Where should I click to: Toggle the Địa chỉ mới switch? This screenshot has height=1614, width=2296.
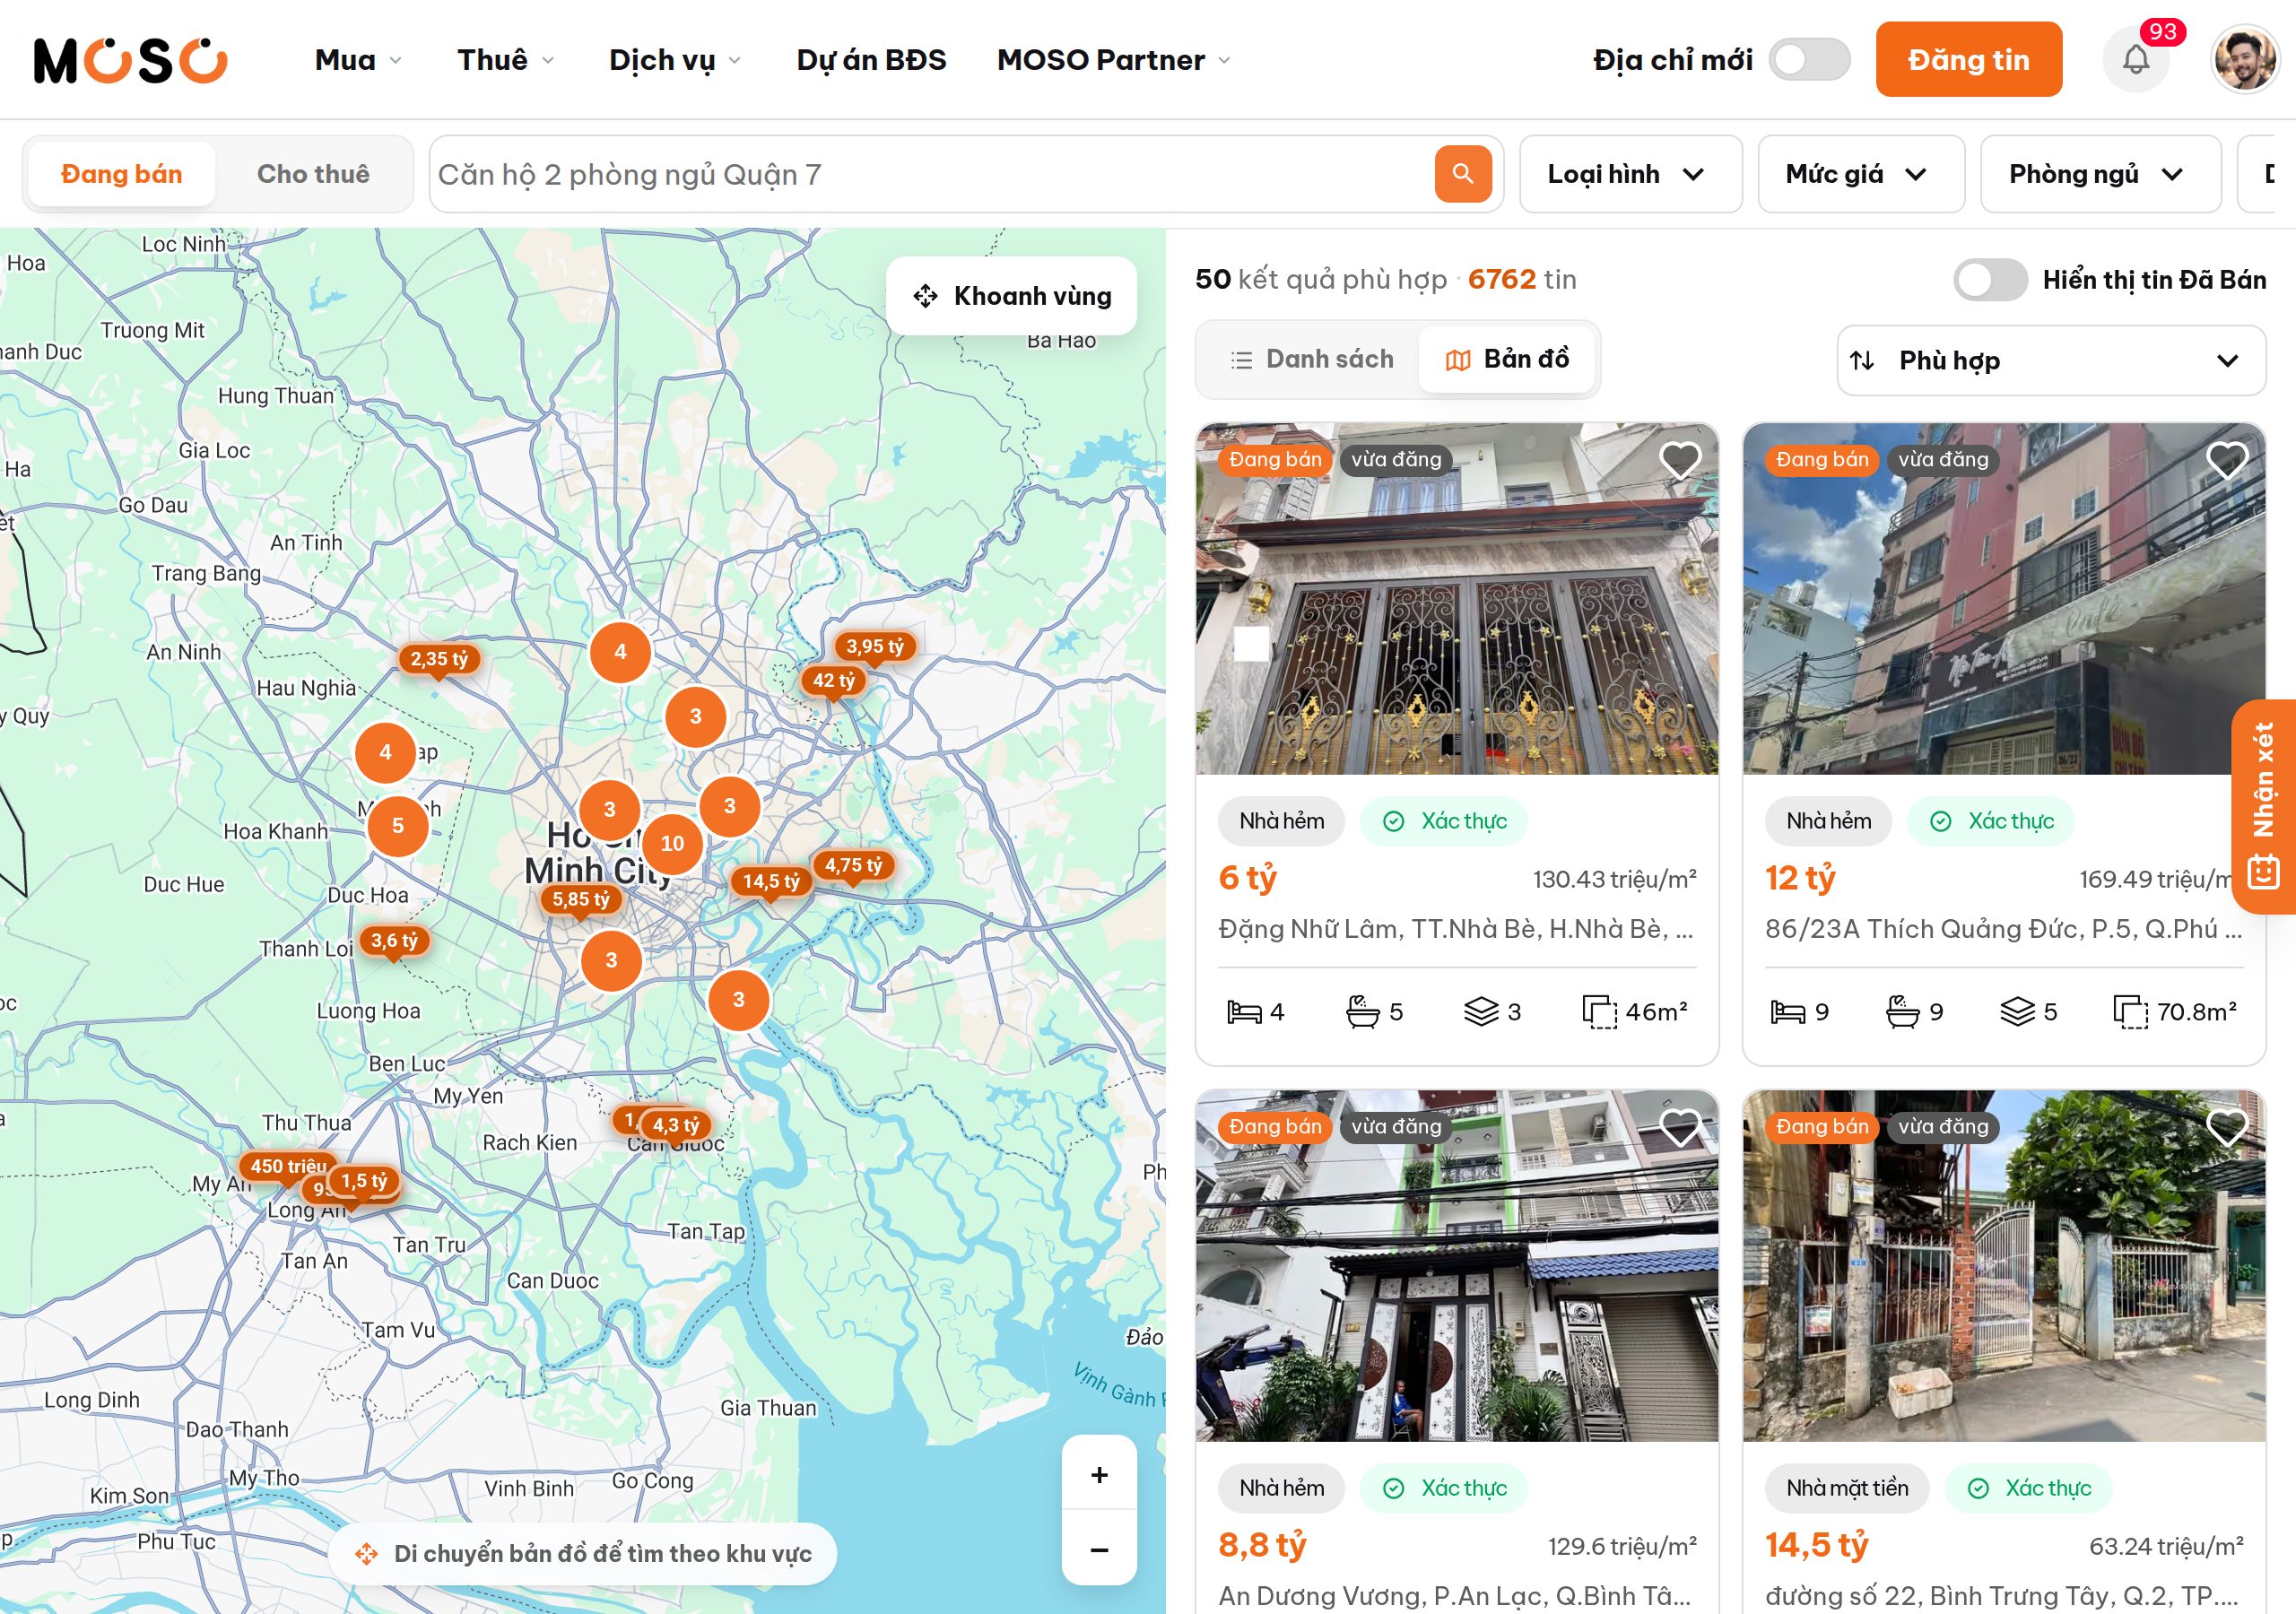1809,60
